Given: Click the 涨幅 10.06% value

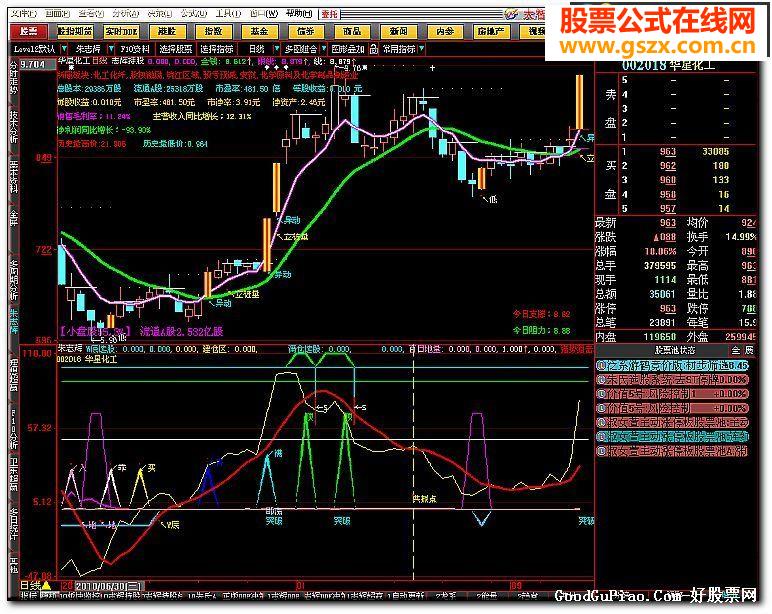Looking at the screenshot, I should 661,252.
